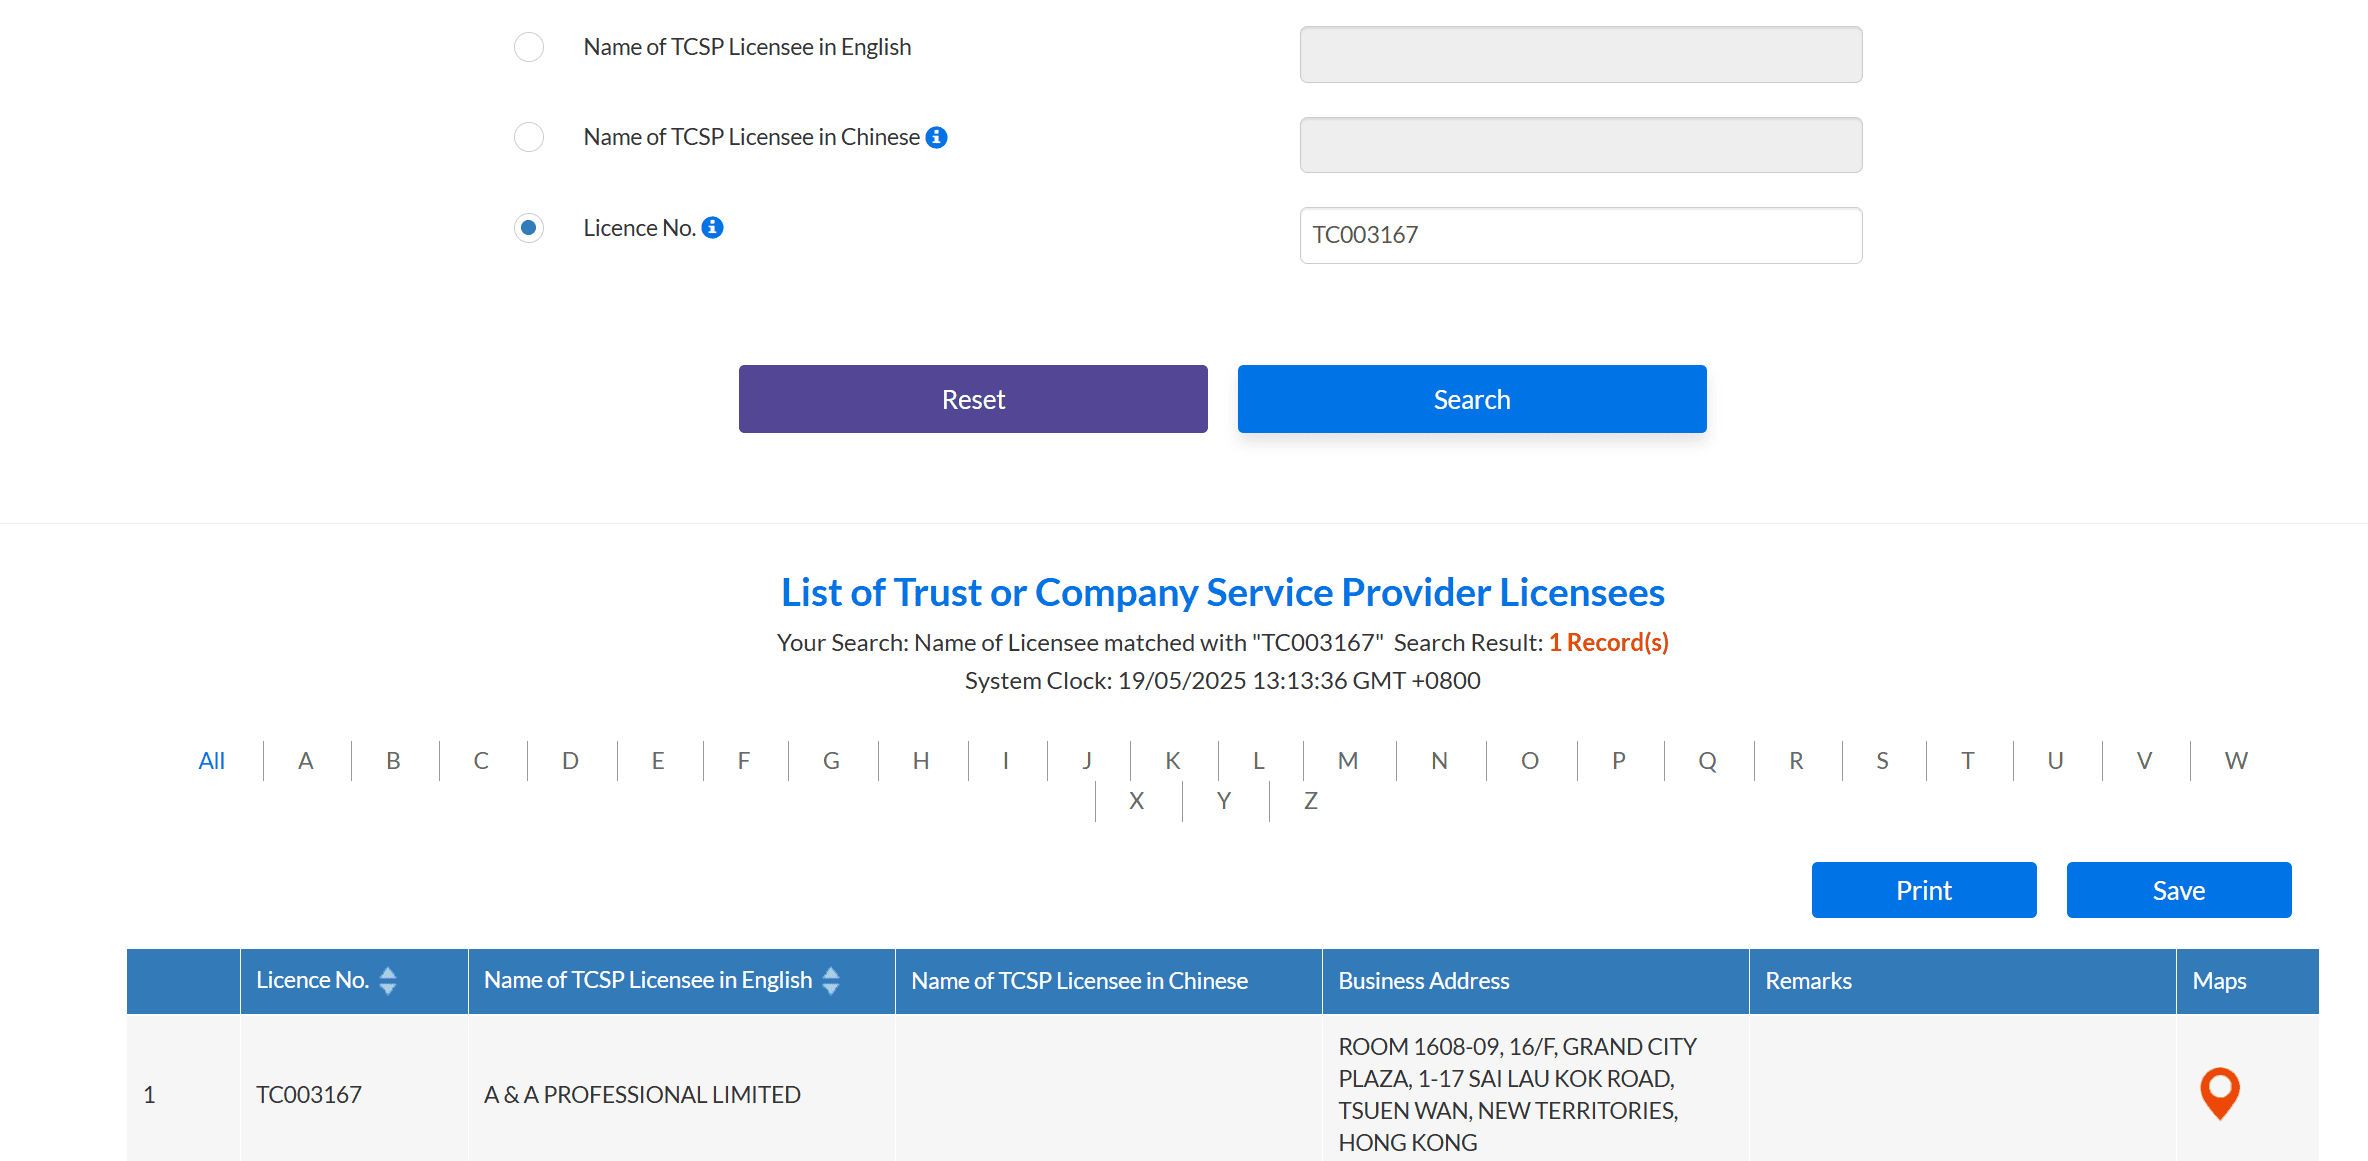This screenshot has height=1161, width=2368.
Task: Select the Licence No. radio button
Action: [x=529, y=228]
